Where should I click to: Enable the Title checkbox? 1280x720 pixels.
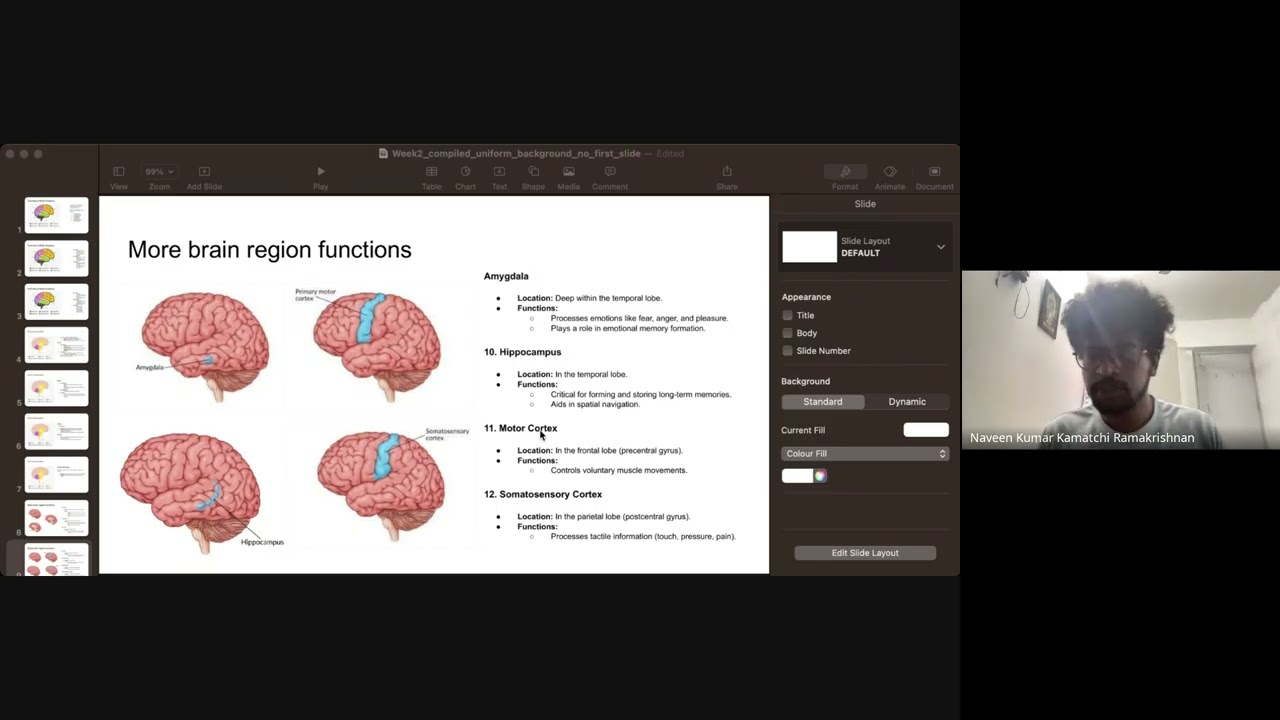click(788, 315)
